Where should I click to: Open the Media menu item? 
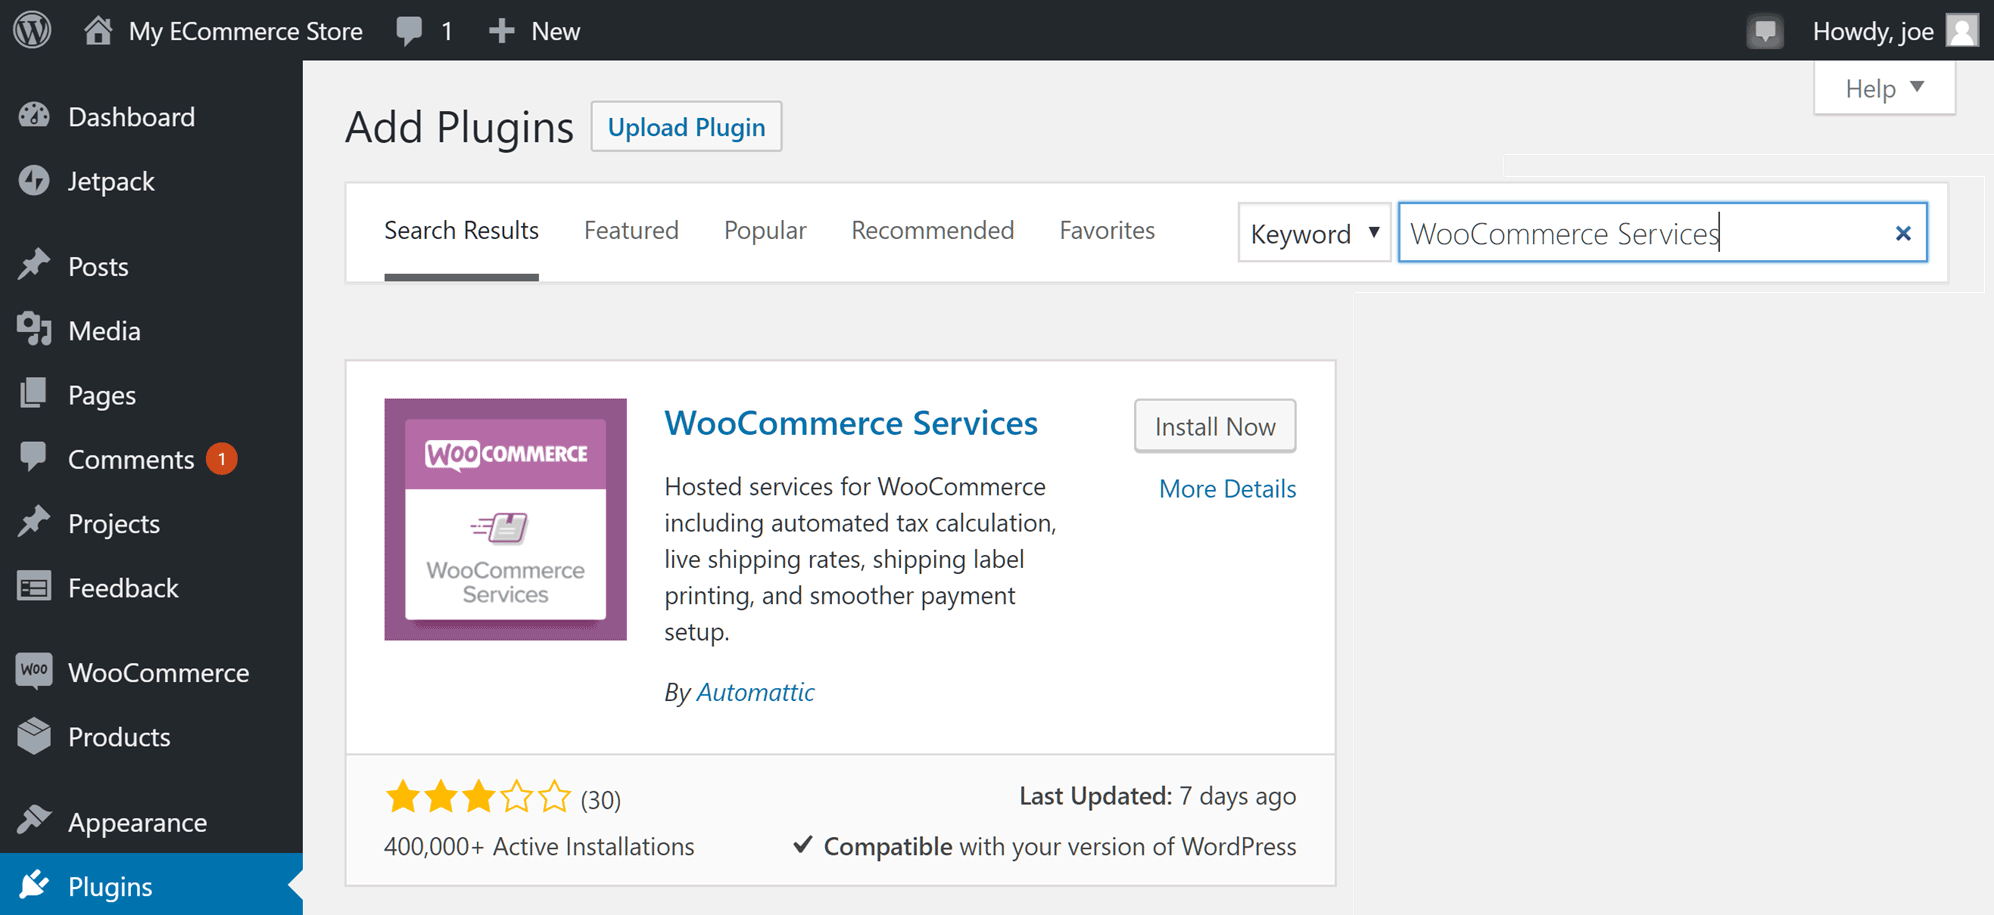[x=151, y=330]
